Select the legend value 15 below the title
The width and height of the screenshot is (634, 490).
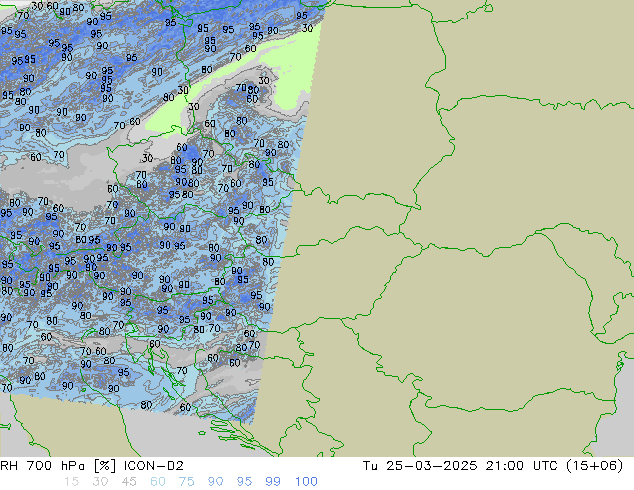pyautogui.click(x=71, y=482)
